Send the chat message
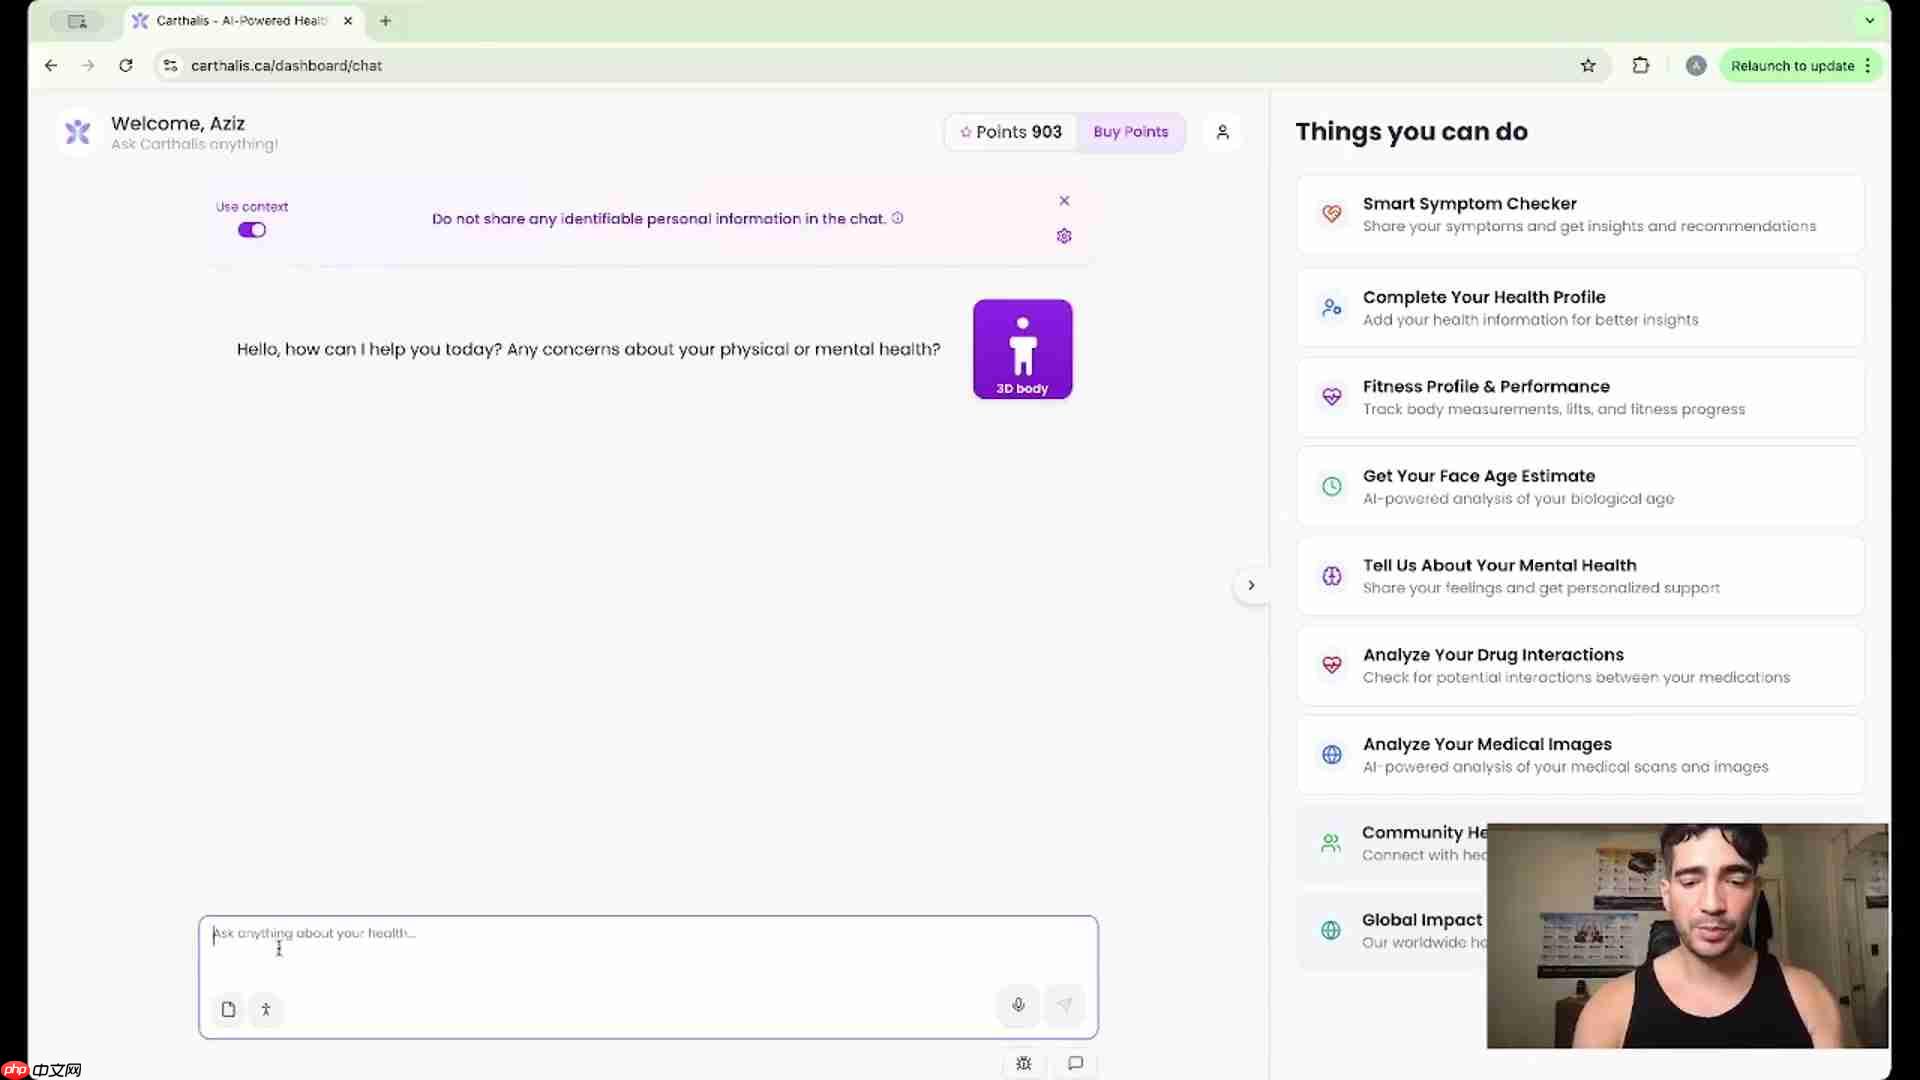 point(1064,1005)
